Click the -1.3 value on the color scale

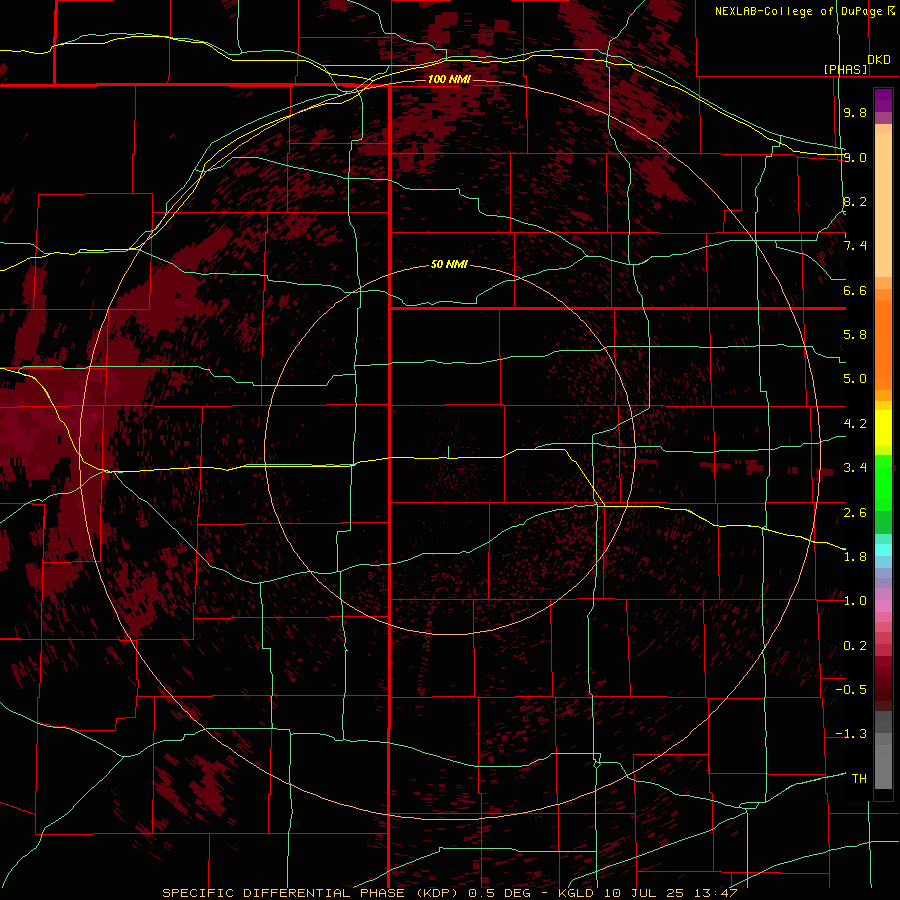pos(851,734)
